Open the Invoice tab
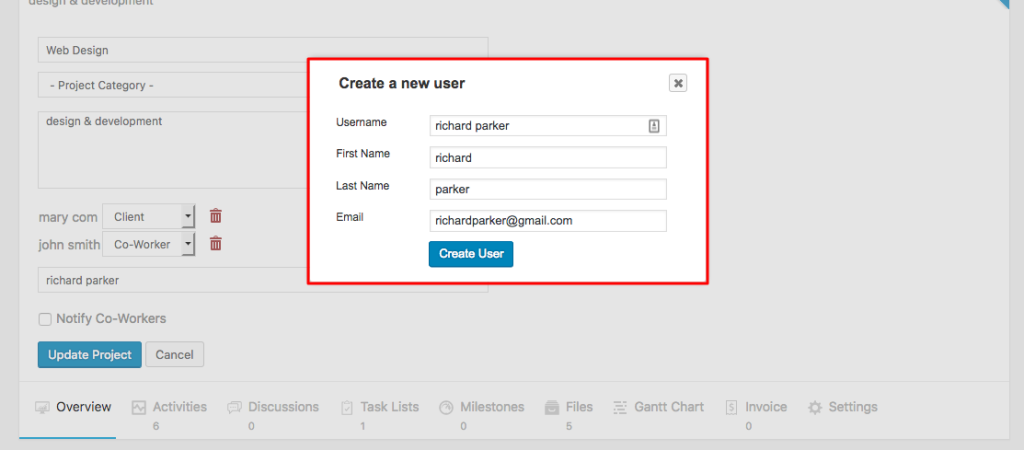 [756, 408]
